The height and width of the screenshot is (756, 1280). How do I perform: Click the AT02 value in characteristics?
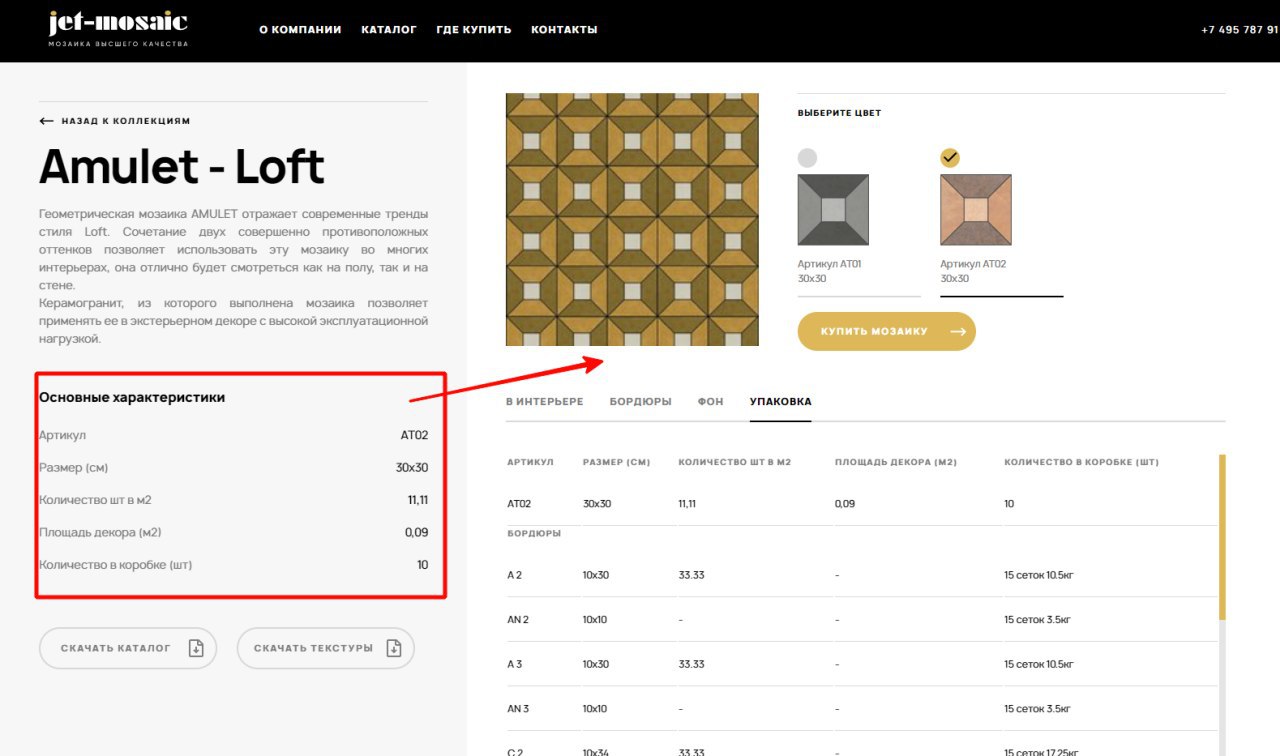[x=414, y=435]
